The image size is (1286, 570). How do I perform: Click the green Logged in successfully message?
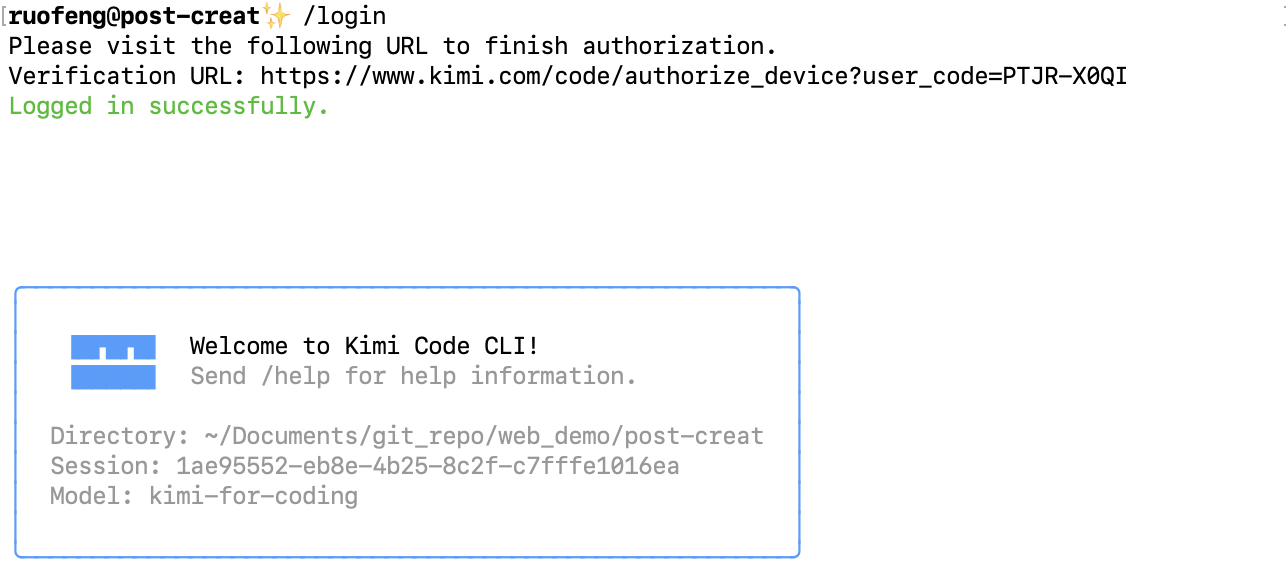pos(169,107)
